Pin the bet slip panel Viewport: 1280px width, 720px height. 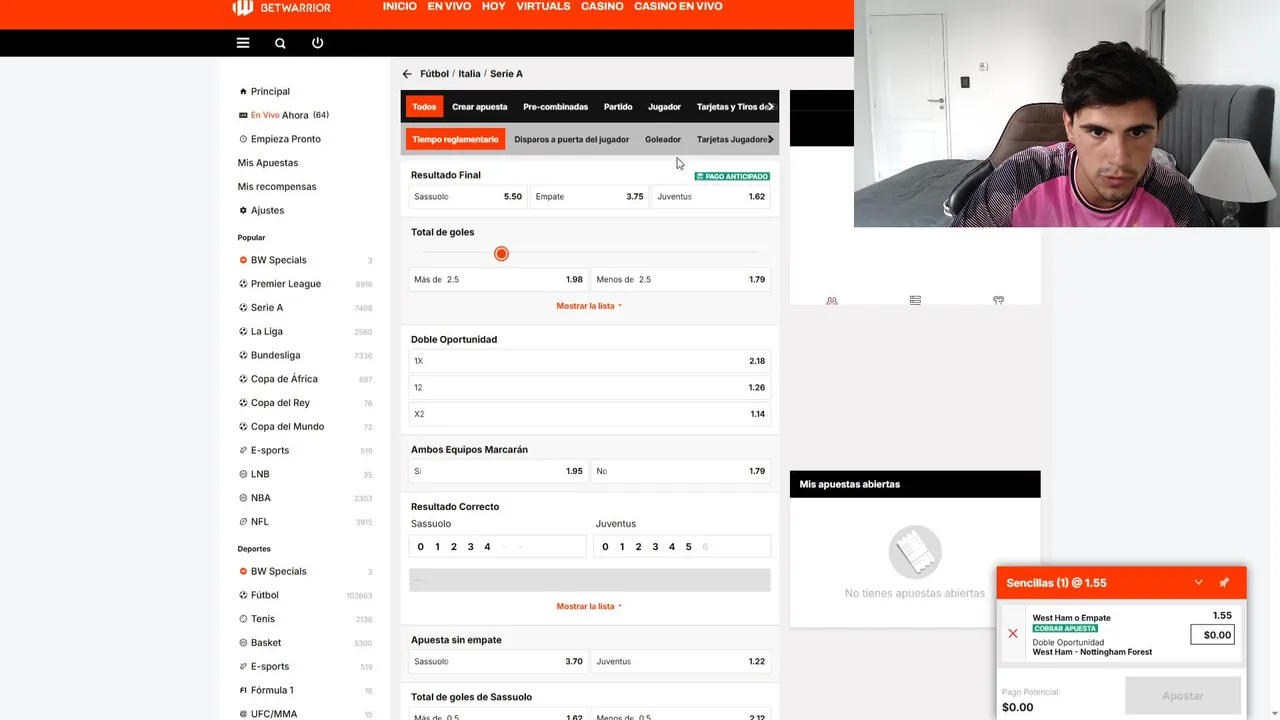pos(1224,583)
